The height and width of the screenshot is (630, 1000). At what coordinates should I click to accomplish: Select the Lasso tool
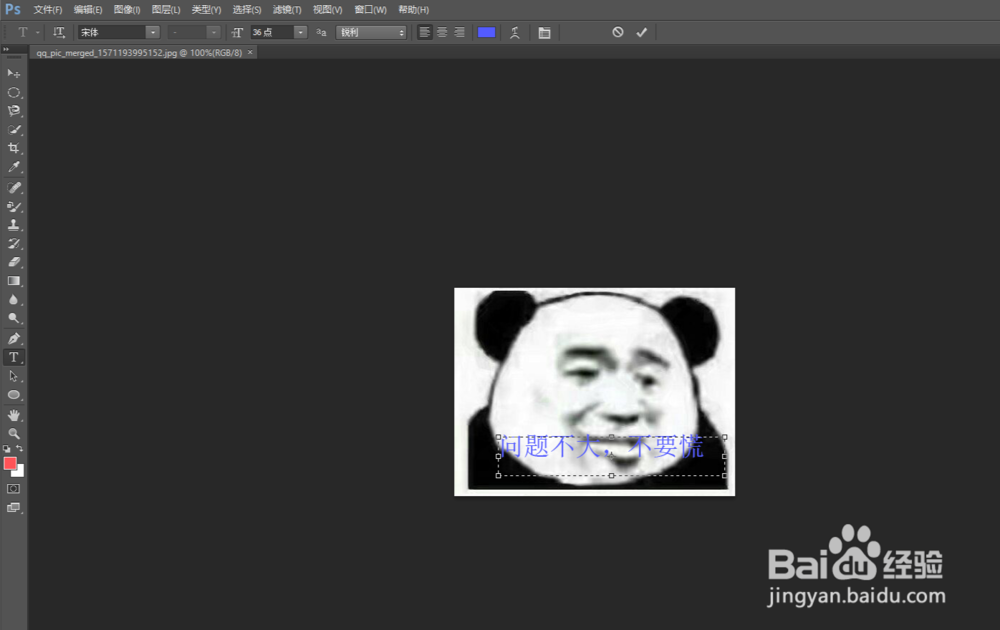coord(13,111)
